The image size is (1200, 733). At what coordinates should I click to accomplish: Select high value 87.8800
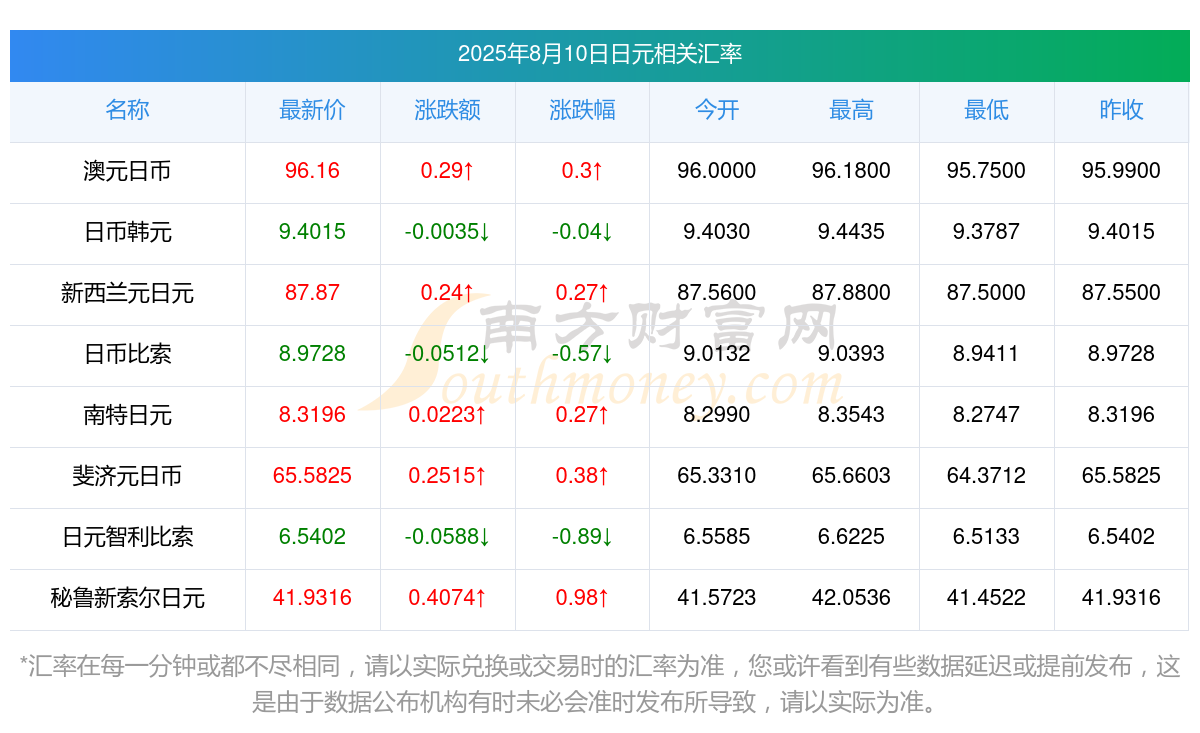851,293
